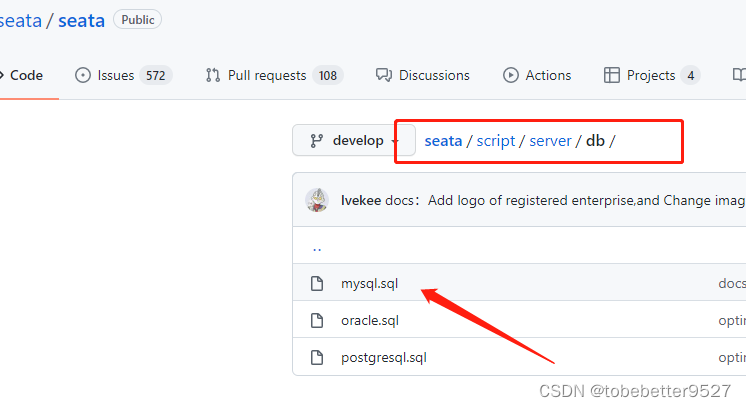Click the book icon at the tab bar edge
The height and width of the screenshot is (407, 746).
(x=739, y=75)
